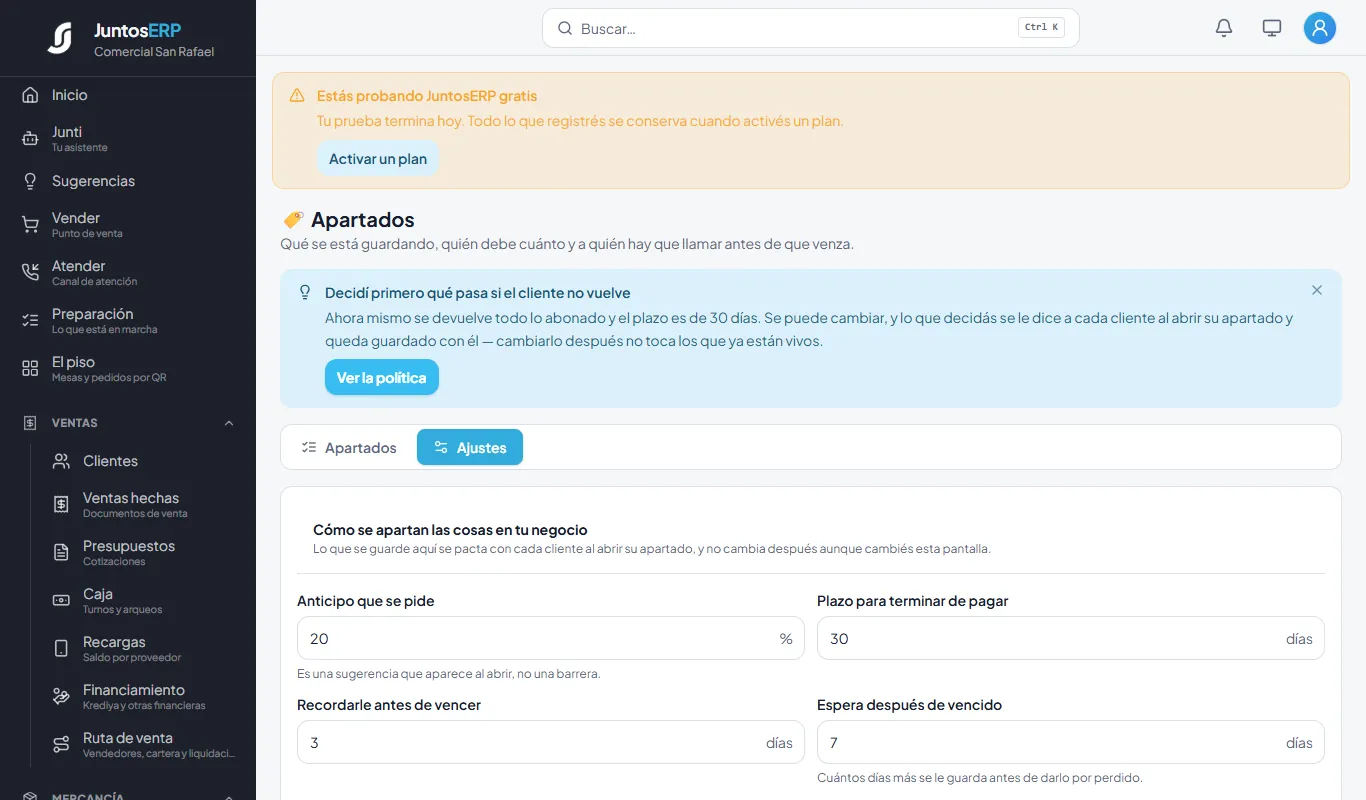
Task: Click the monitor display icon
Action: 1272,28
